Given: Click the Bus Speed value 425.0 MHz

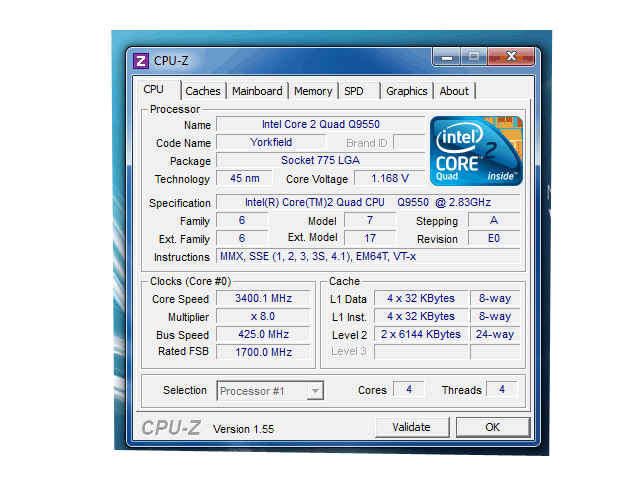Looking at the screenshot, I should coord(263,334).
